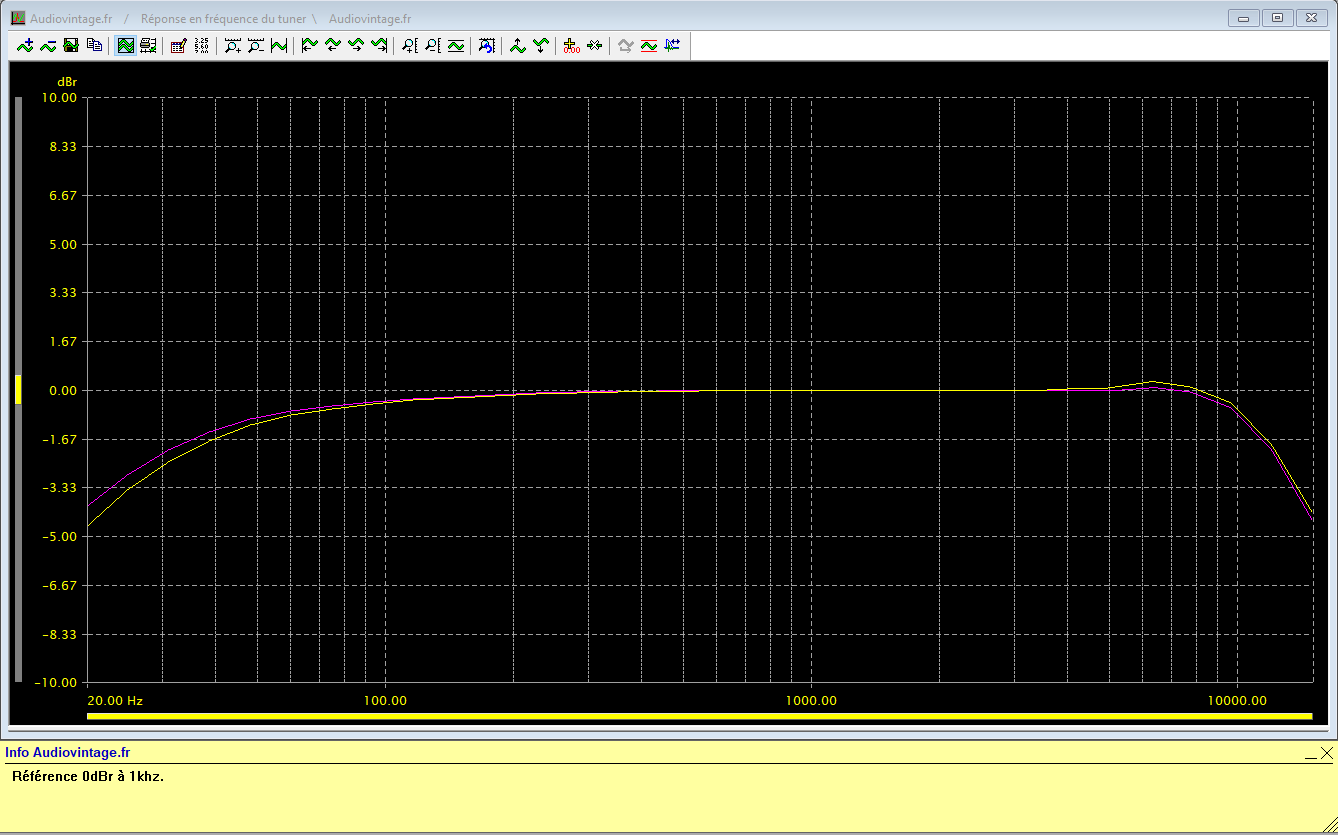This screenshot has width=1338, height=835.
Task: Click the -1.67 axis value label
Action: click(59, 439)
